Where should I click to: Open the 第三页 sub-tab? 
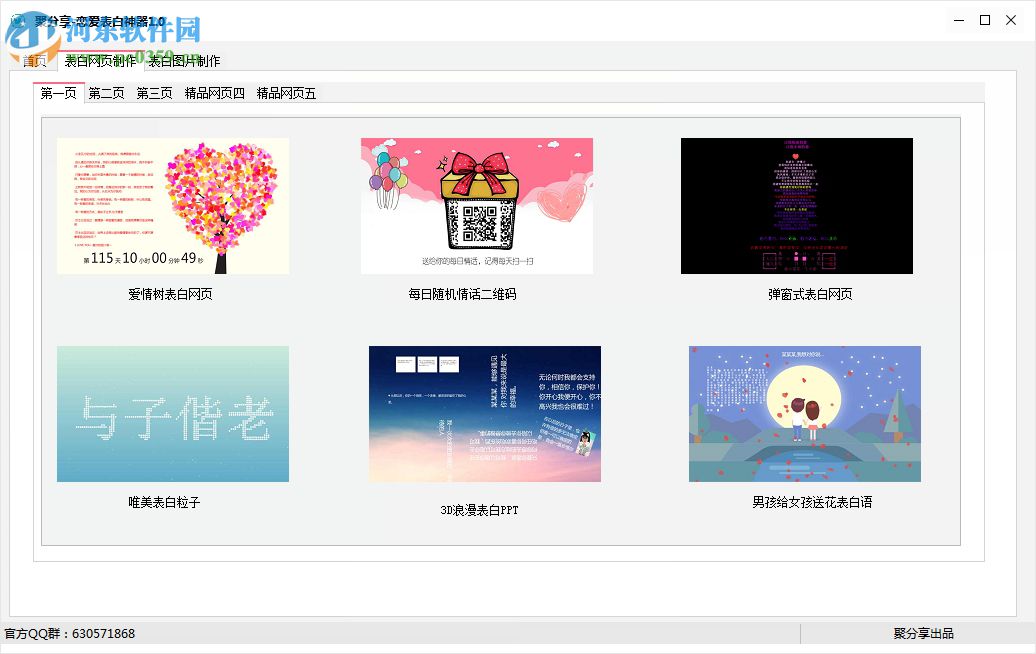[x=152, y=93]
